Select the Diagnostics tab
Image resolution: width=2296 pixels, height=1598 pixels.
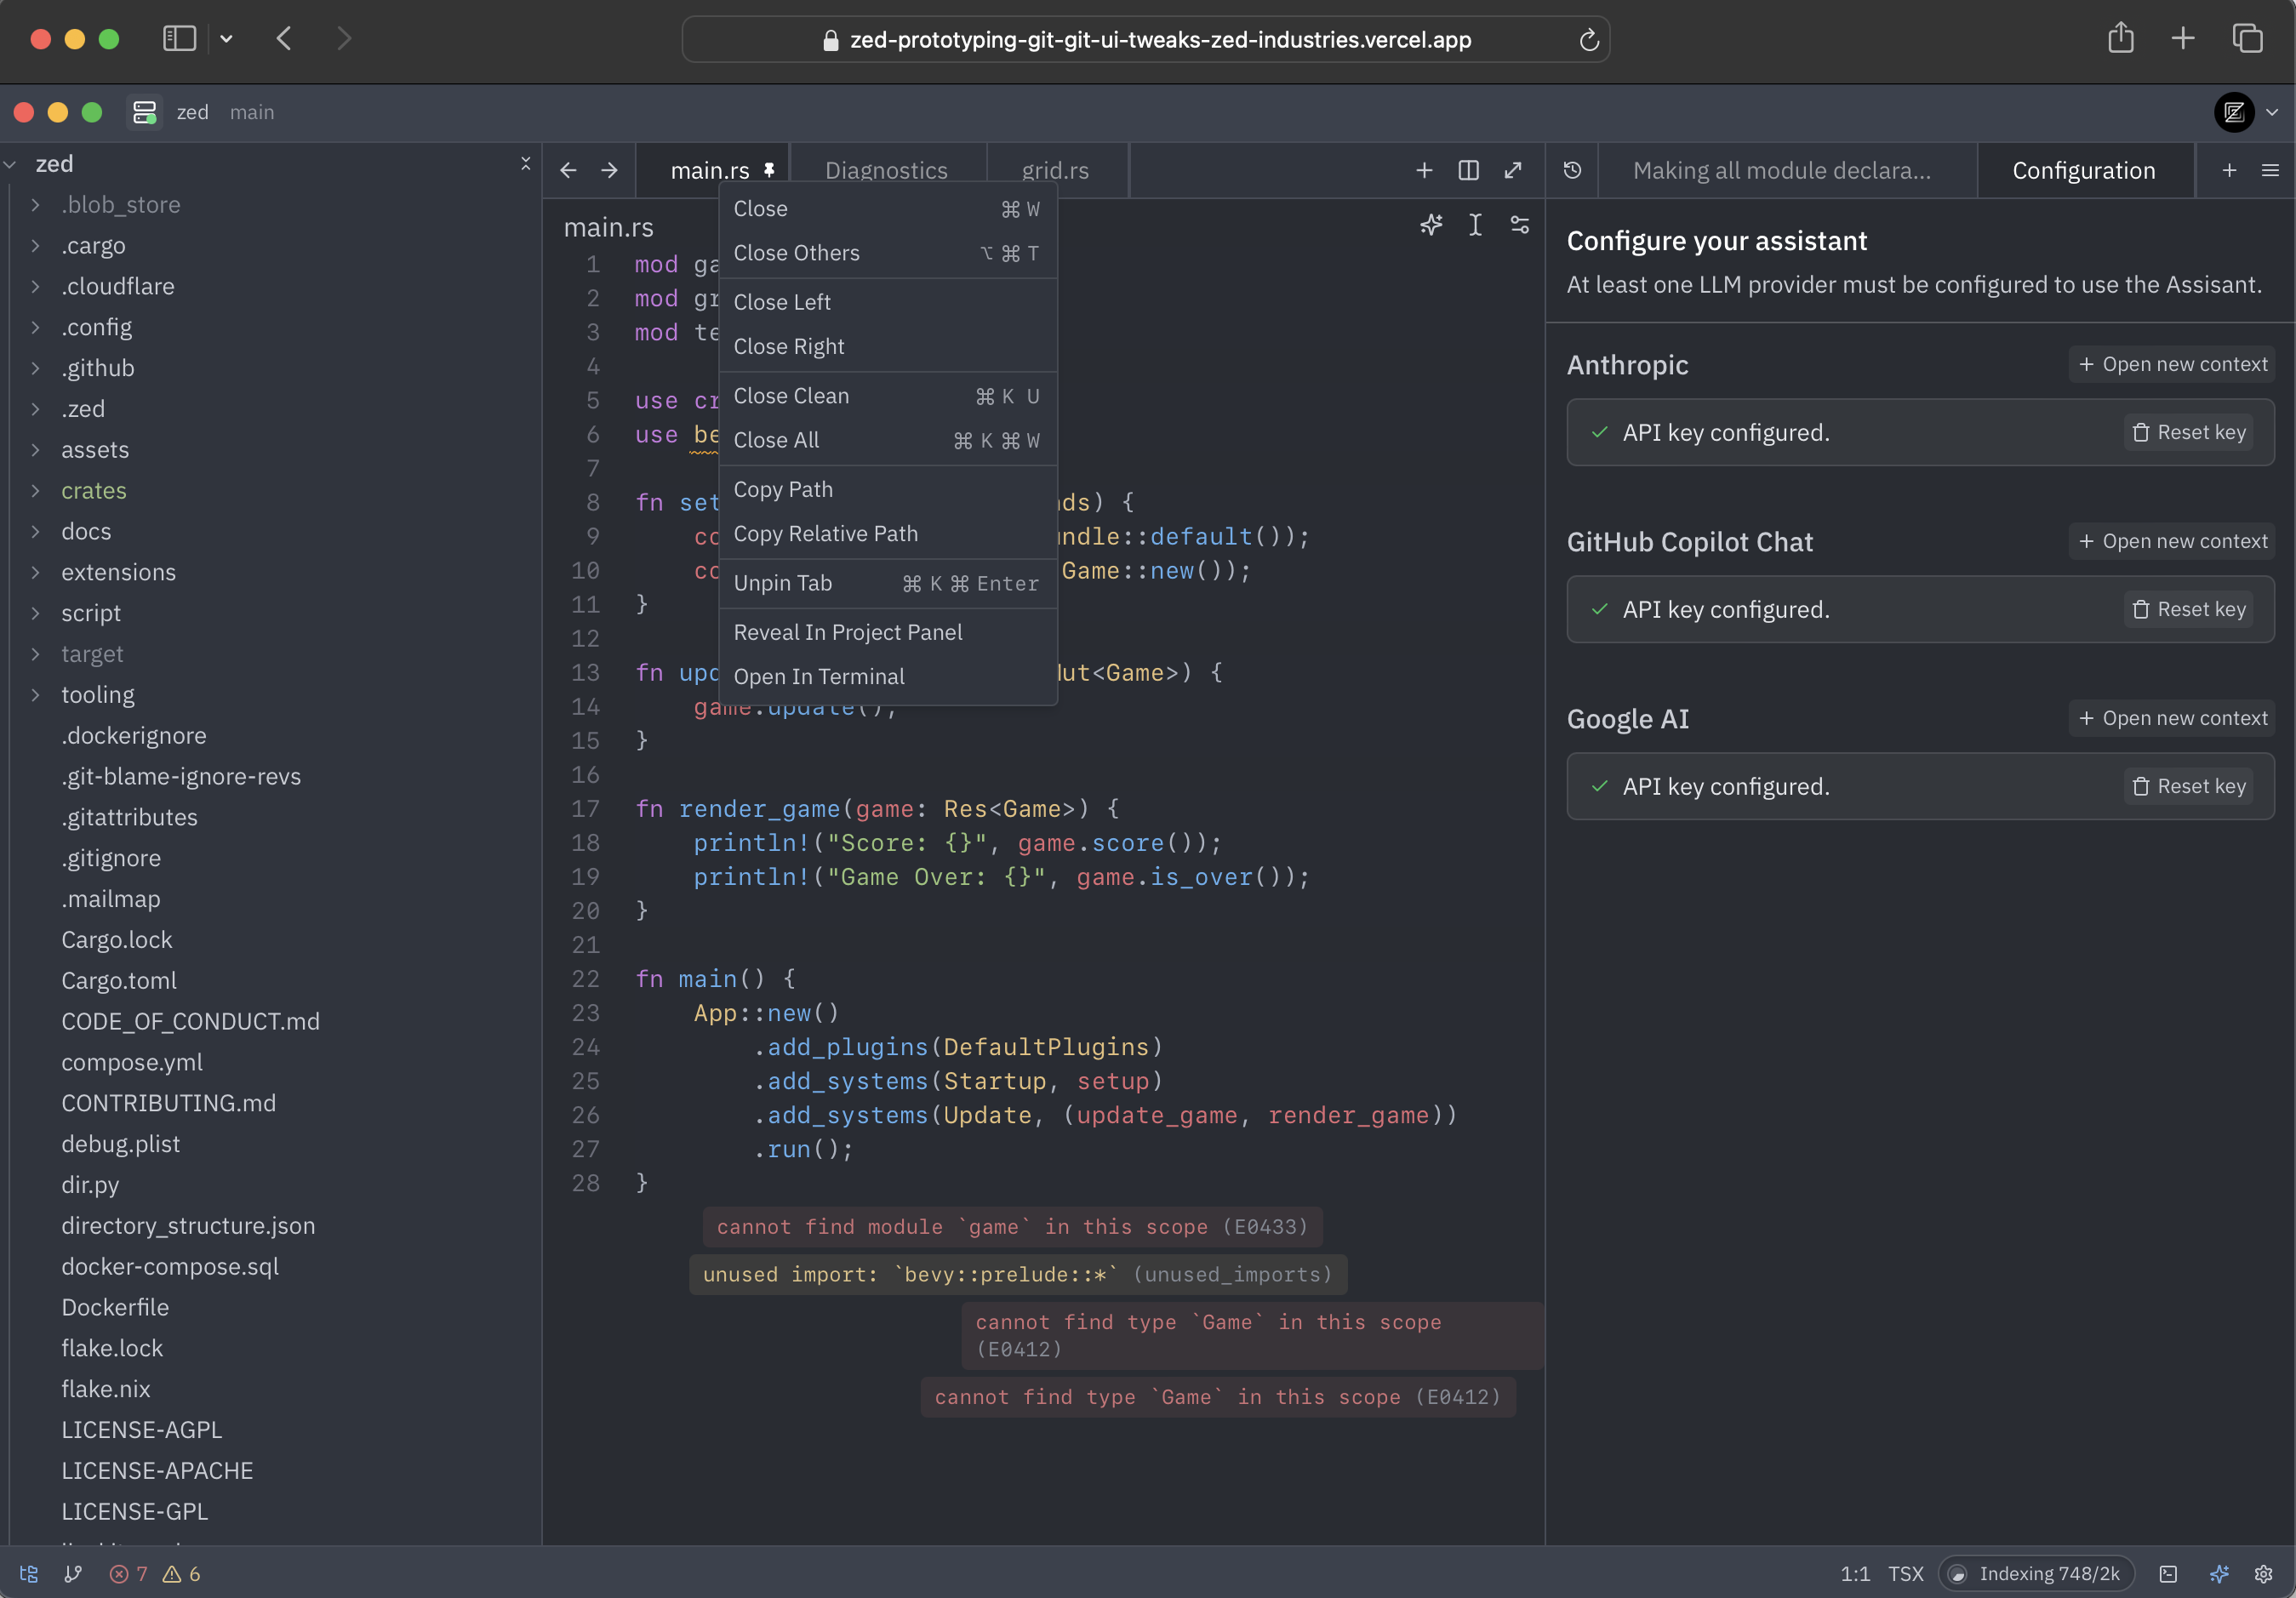click(884, 169)
